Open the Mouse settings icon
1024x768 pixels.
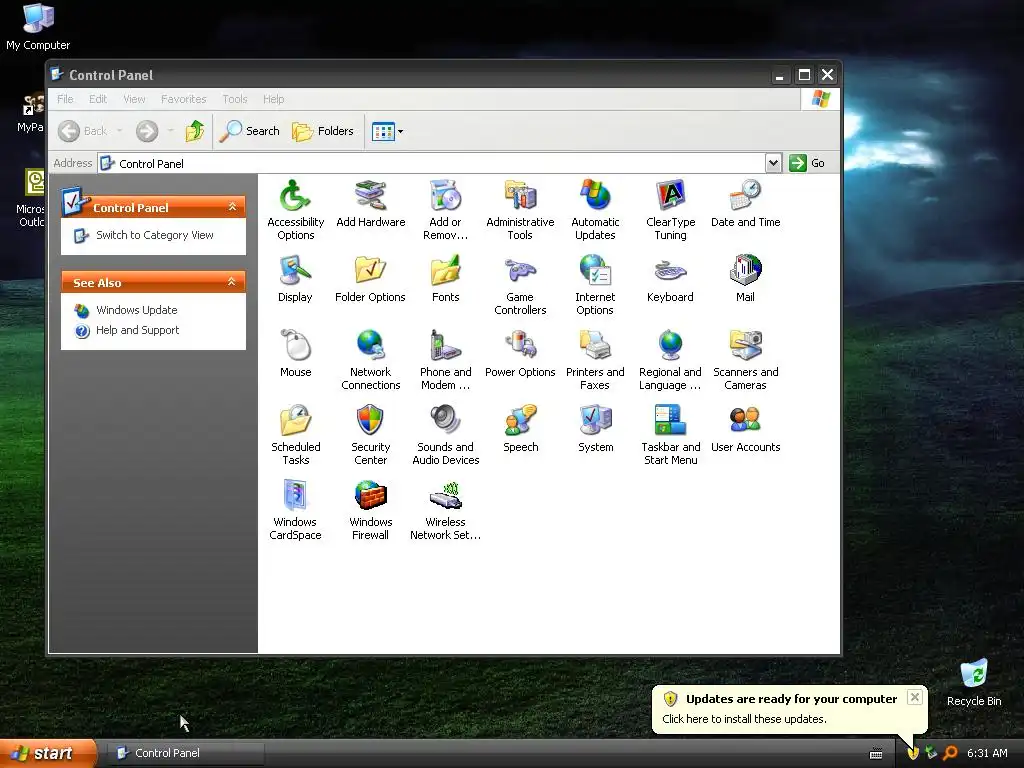pyautogui.click(x=295, y=353)
